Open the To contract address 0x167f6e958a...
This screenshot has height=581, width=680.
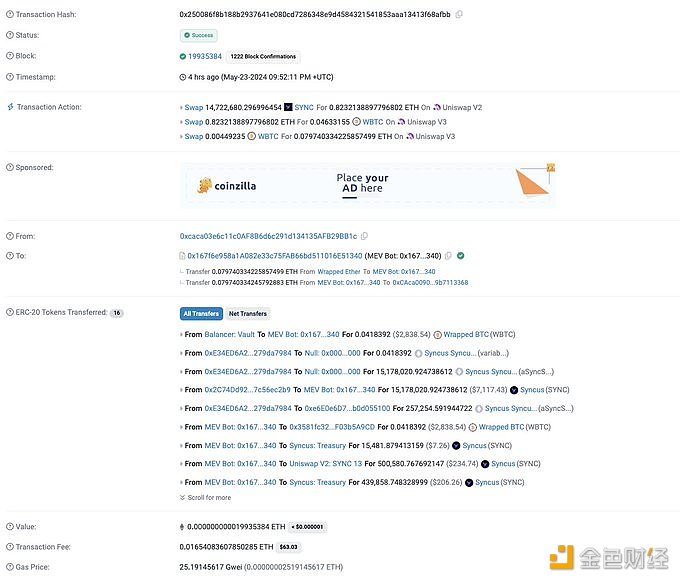click(x=275, y=256)
